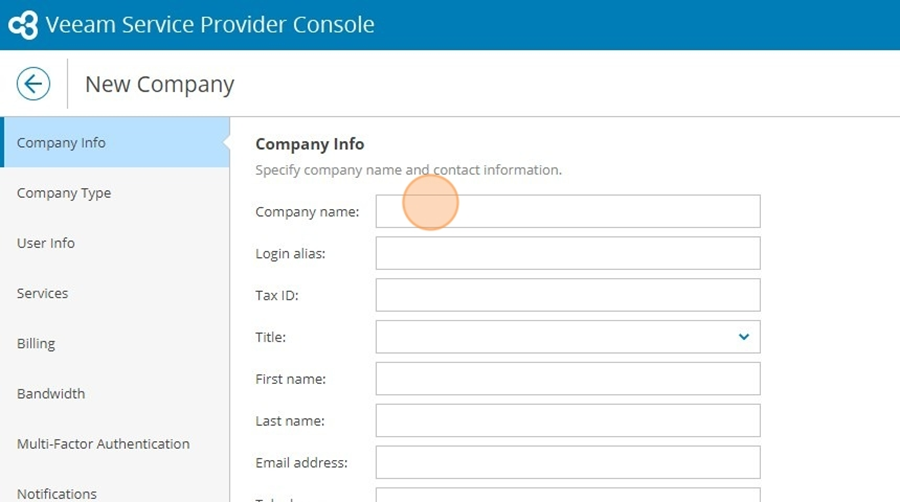Click the back arrow icon
900x502 pixels.
coord(33,84)
